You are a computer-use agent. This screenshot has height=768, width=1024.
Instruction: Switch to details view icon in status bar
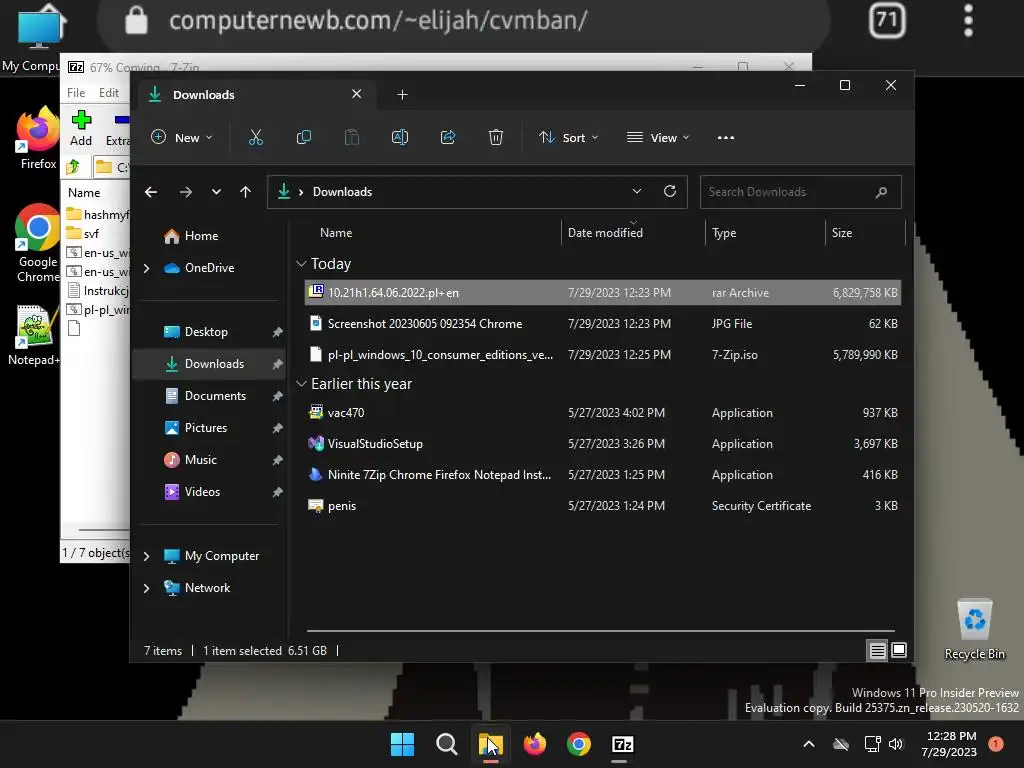(x=877, y=650)
